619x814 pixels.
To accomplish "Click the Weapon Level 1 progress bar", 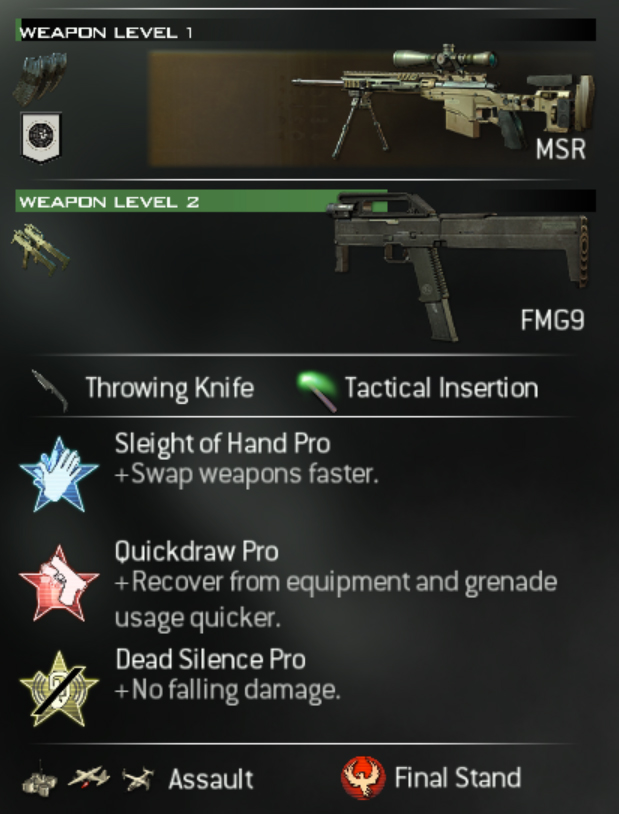I will 306,30.
